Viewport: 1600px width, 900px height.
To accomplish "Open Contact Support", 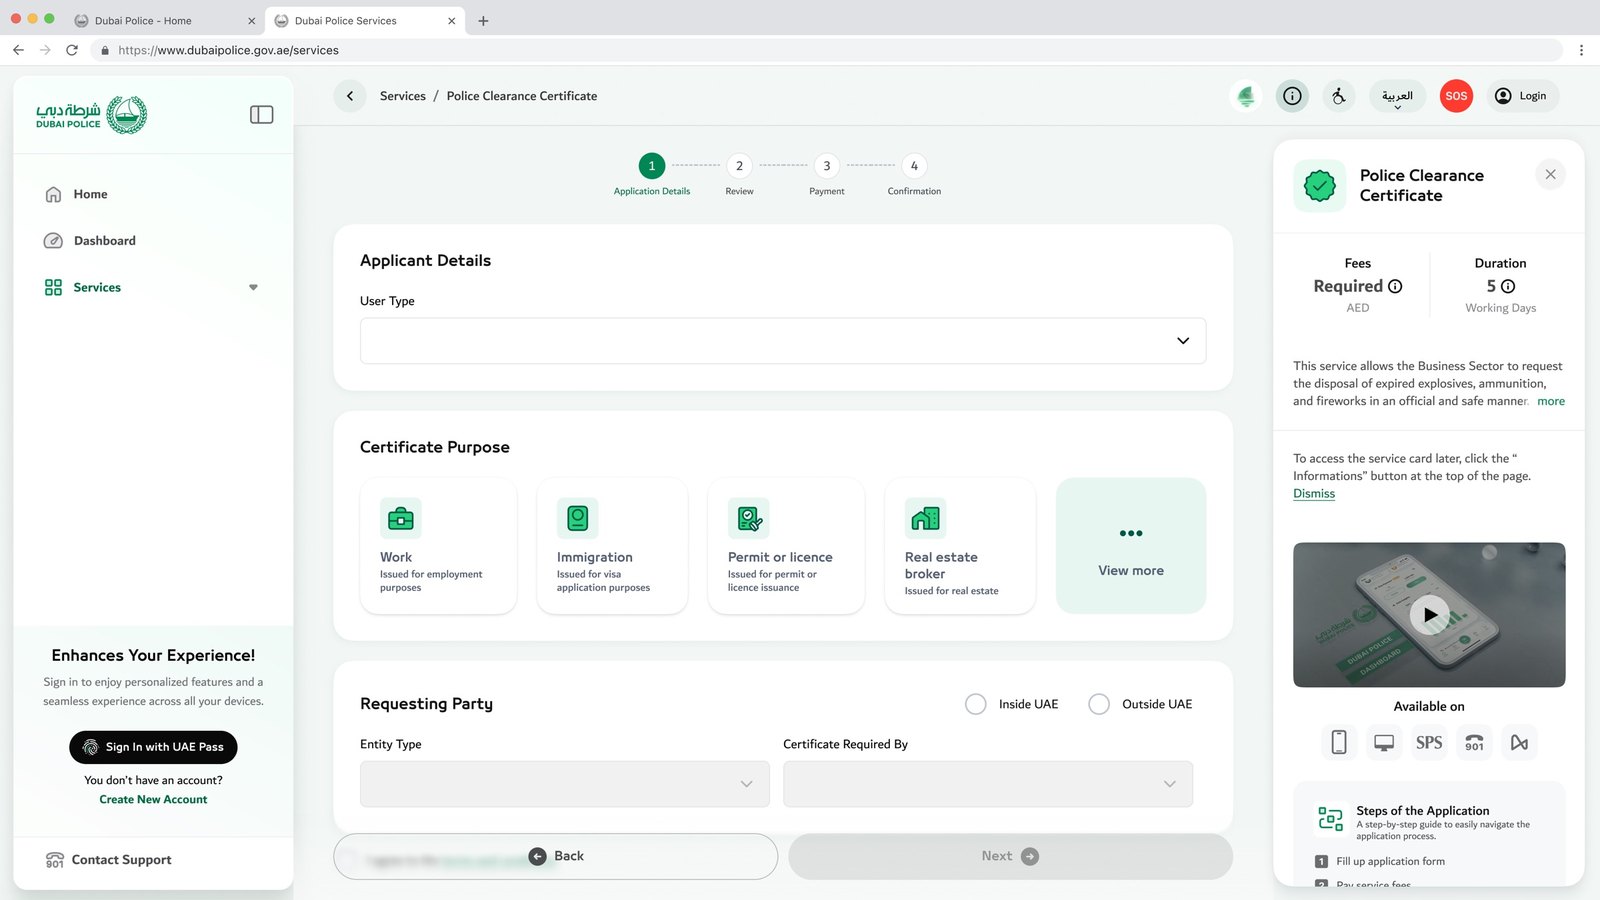I will click(x=109, y=860).
